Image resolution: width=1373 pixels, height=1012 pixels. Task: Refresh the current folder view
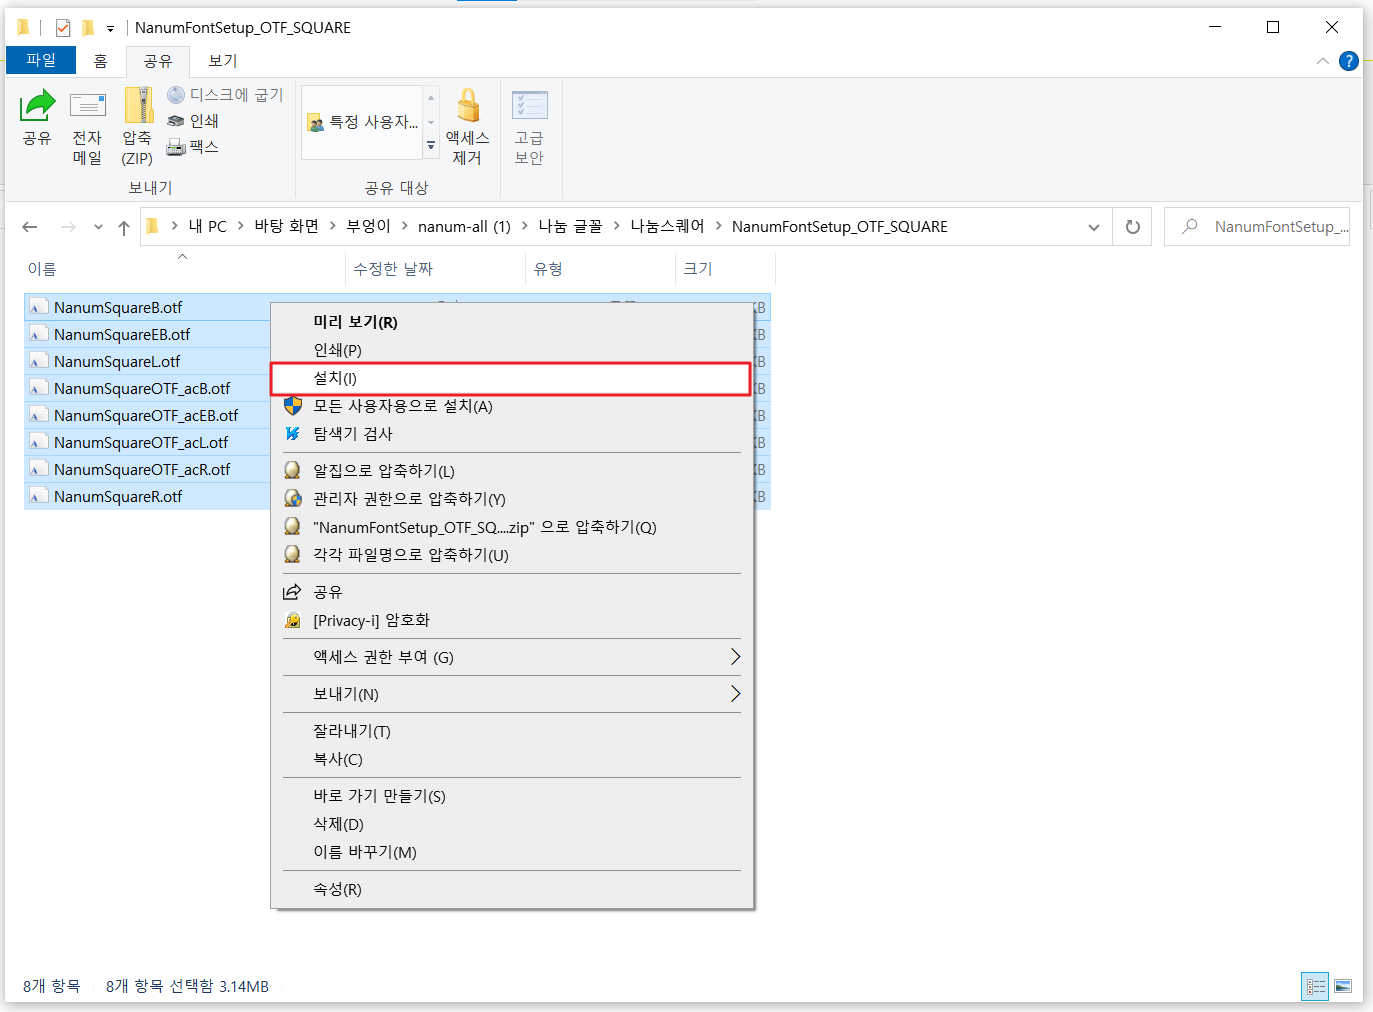click(1132, 227)
